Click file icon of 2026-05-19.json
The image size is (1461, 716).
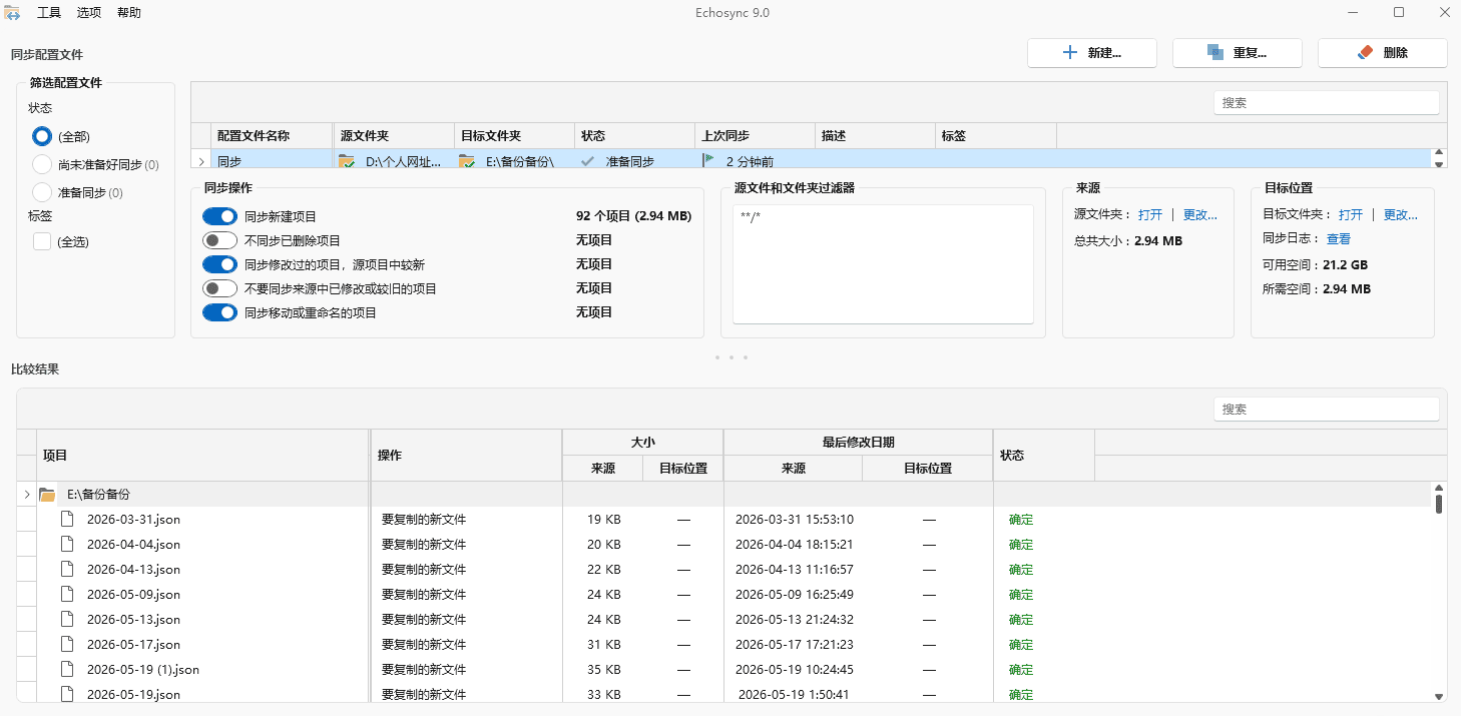pos(67,694)
